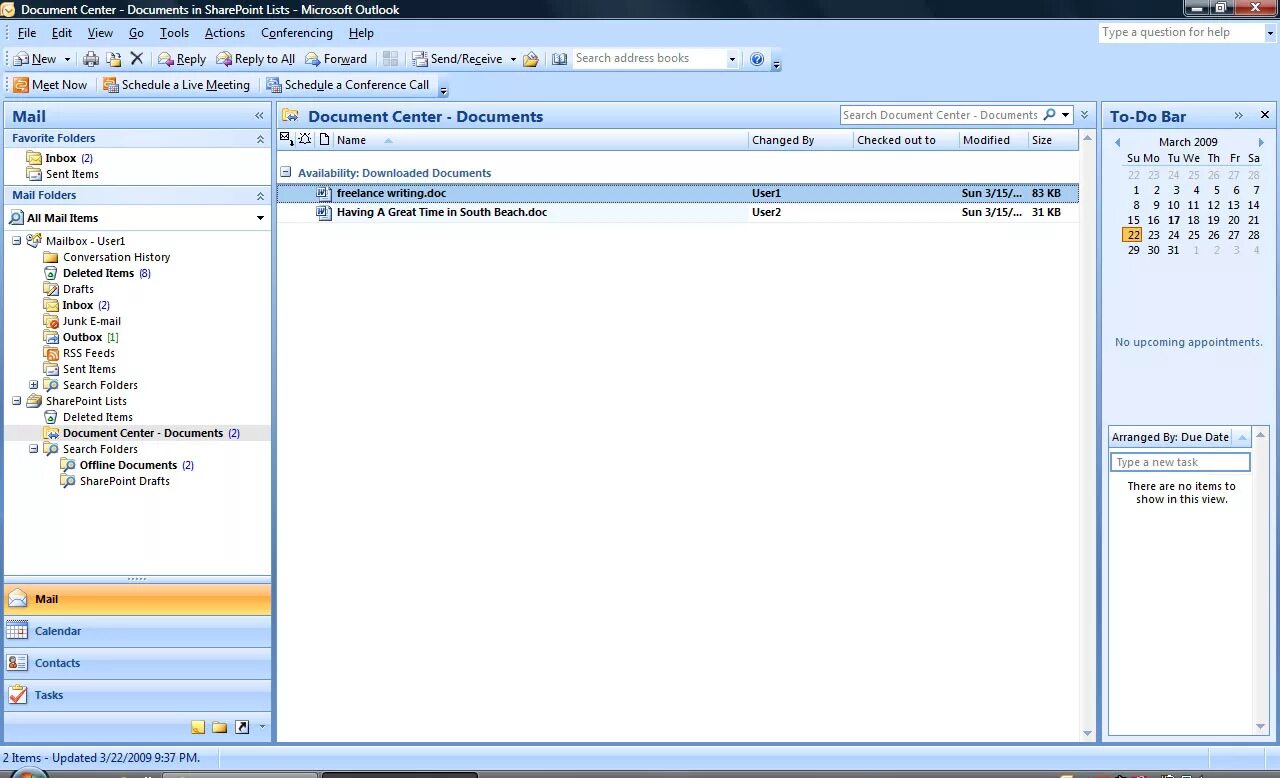This screenshot has width=1280, height=778.
Task: Click the Search Document Center field
Action: click(x=940, y=115)
